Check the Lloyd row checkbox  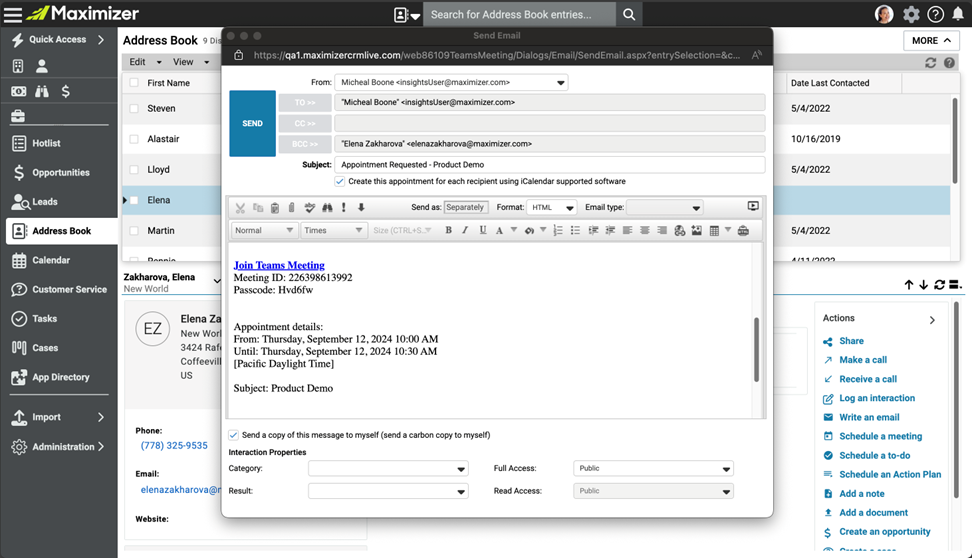(134, 169)
